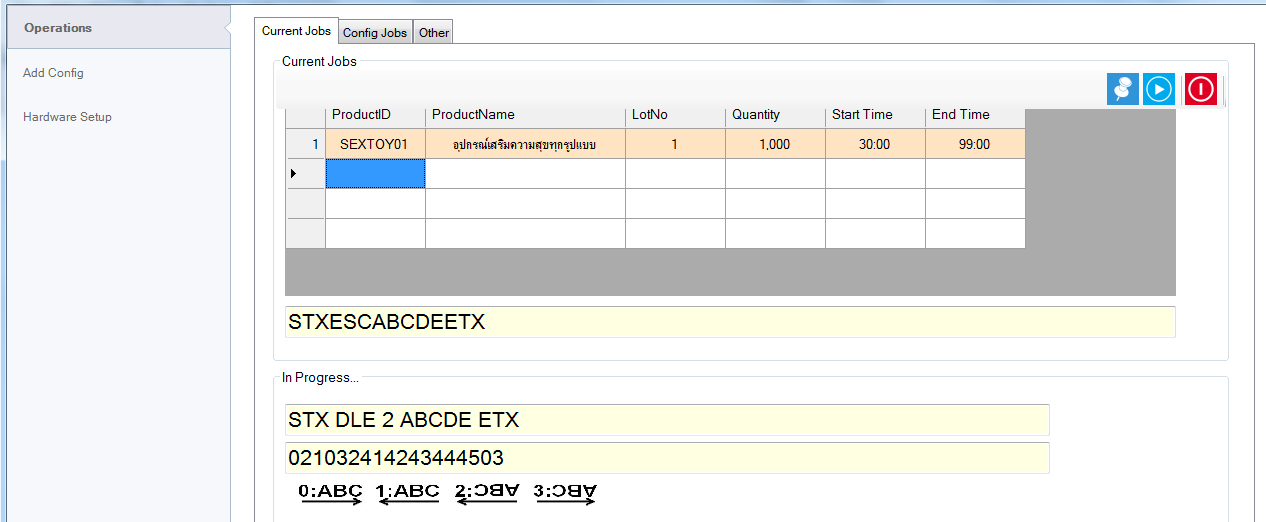Click the 3: mirrored ABC direction image

click(565, 493)
